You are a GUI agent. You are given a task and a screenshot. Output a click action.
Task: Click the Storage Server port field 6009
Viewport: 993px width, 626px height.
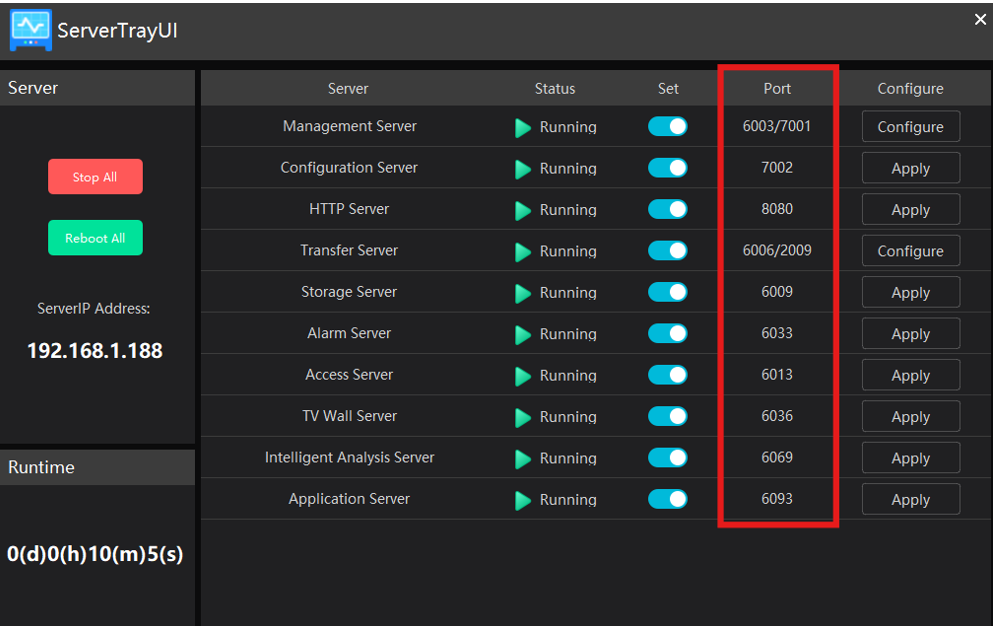pyautogui.click(x=777, y=292)
